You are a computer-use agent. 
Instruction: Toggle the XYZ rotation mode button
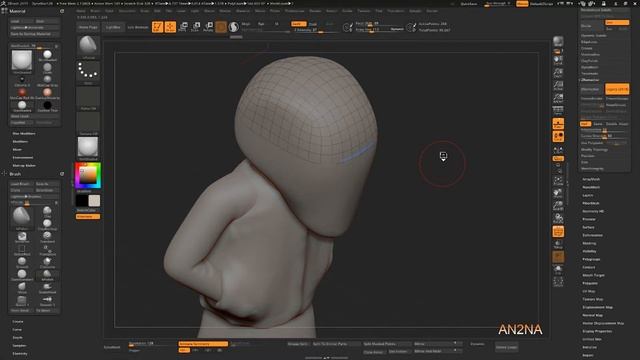tap(558, 158)
